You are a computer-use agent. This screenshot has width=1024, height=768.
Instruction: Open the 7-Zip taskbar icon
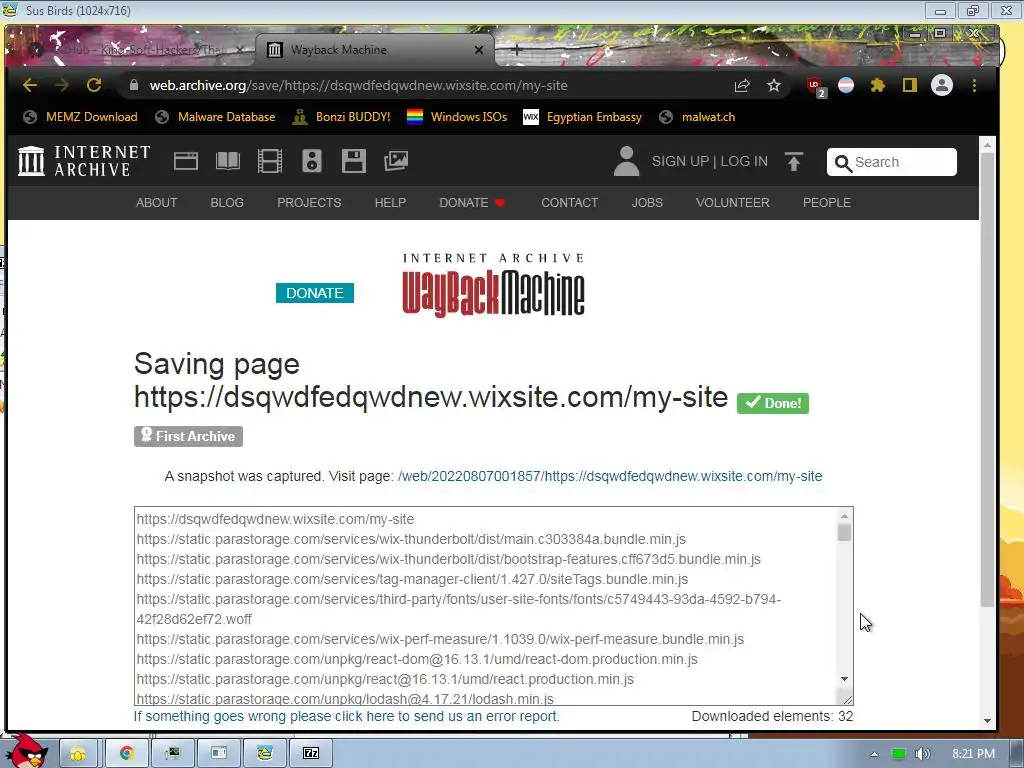311,753
